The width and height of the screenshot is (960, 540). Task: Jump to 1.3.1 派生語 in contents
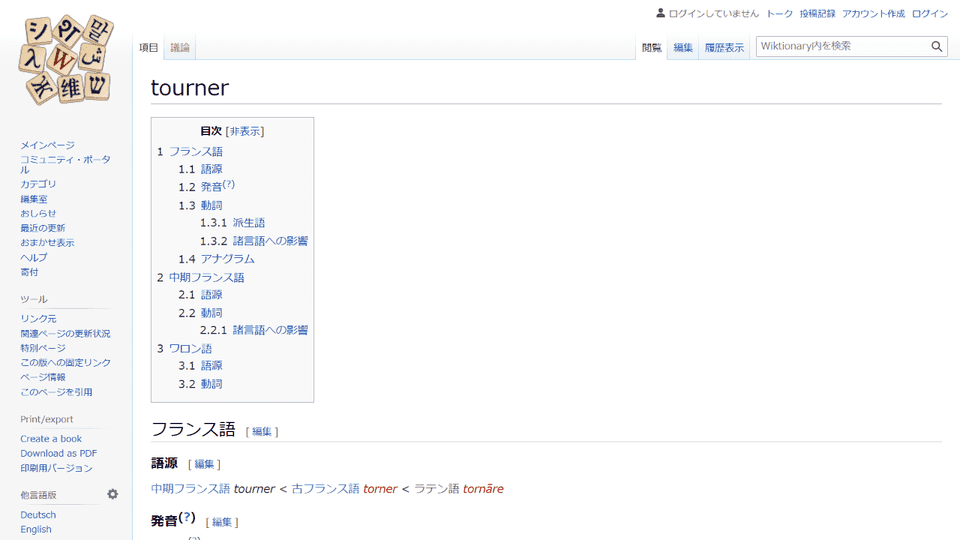tap(248, 223)
